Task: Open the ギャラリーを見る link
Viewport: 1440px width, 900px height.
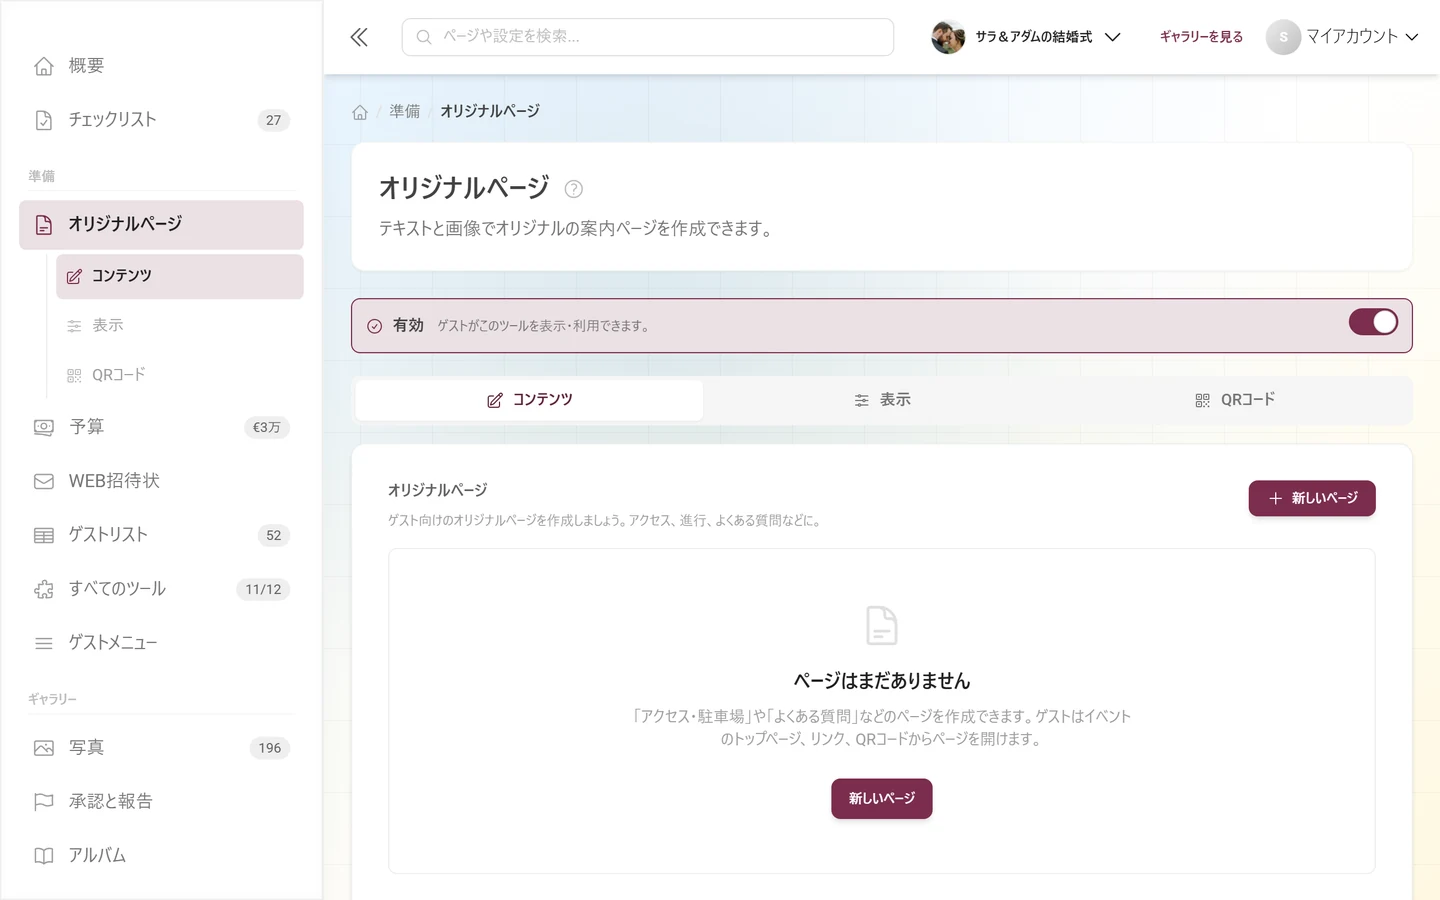Action: point(1201,37)
